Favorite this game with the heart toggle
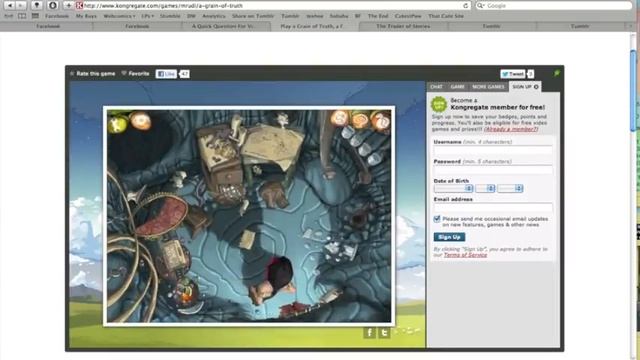This screenshot has width=640, height=360. (x=124, y=73)
